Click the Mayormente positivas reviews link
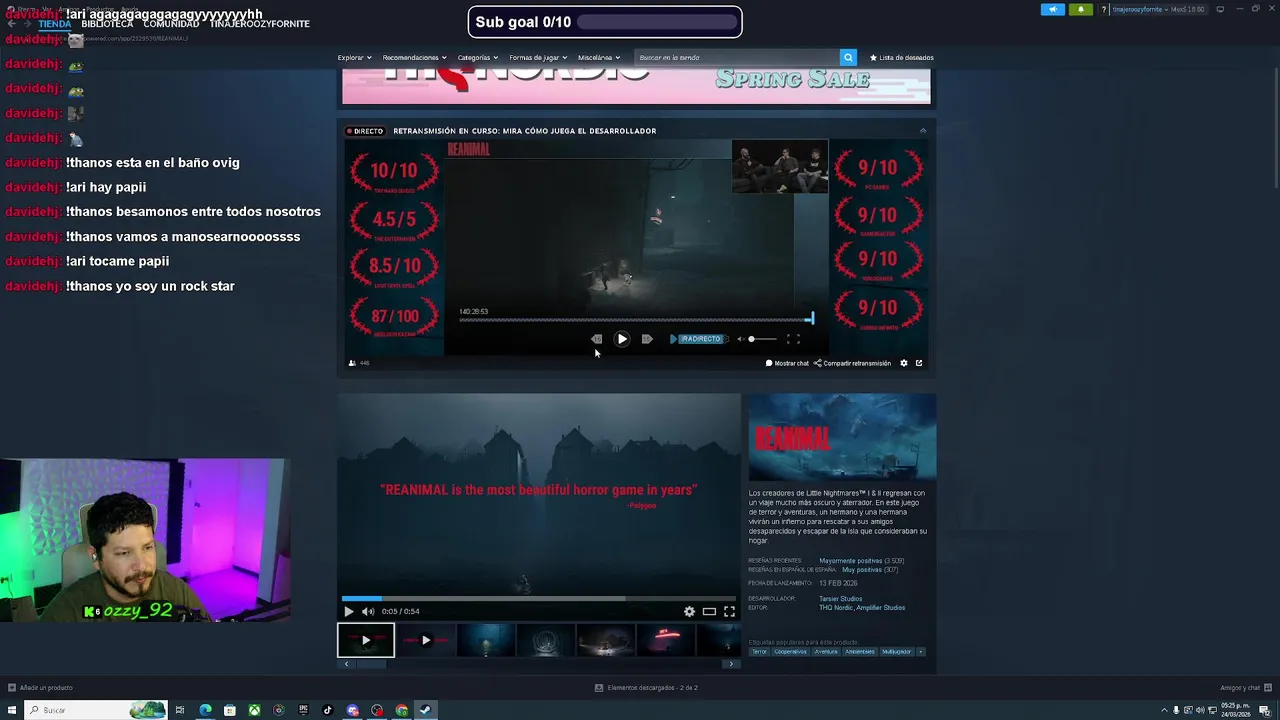1280x720 pixels. coord(849,561)
